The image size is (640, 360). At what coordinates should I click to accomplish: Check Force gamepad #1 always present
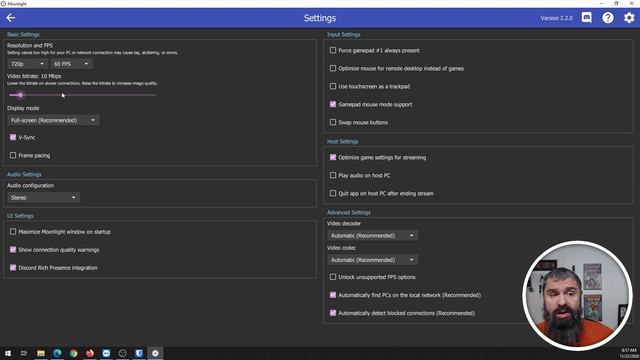[333, 51]
